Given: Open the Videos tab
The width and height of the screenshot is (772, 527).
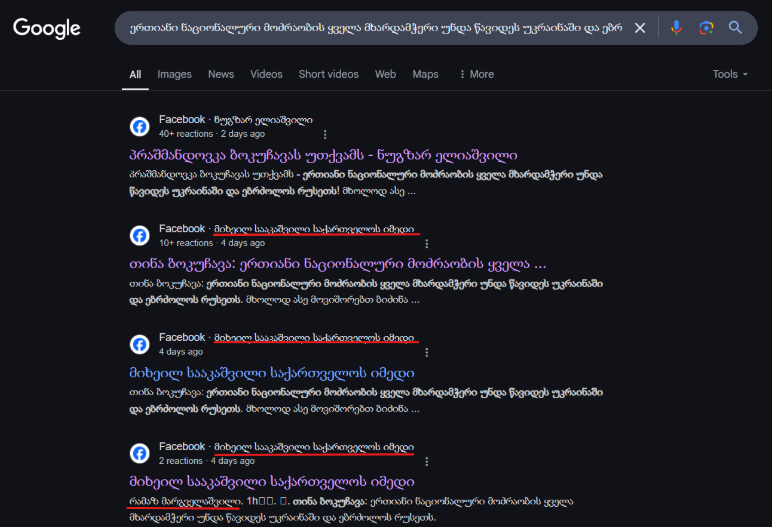Looking at the screenshot, I should (x=266, y=74).
